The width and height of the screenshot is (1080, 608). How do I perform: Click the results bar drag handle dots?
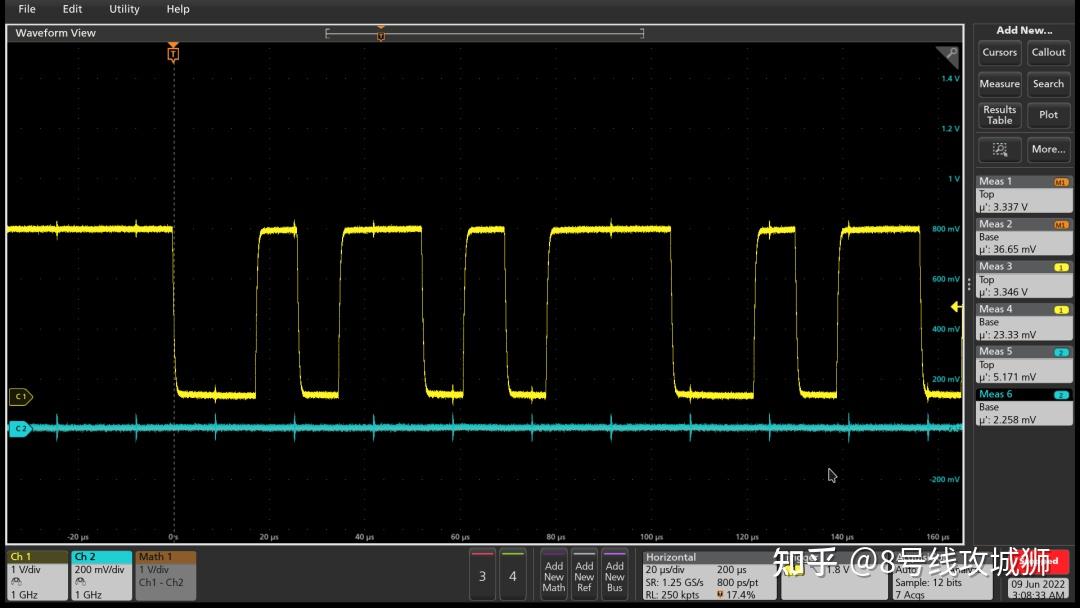(x=969, y=284)
